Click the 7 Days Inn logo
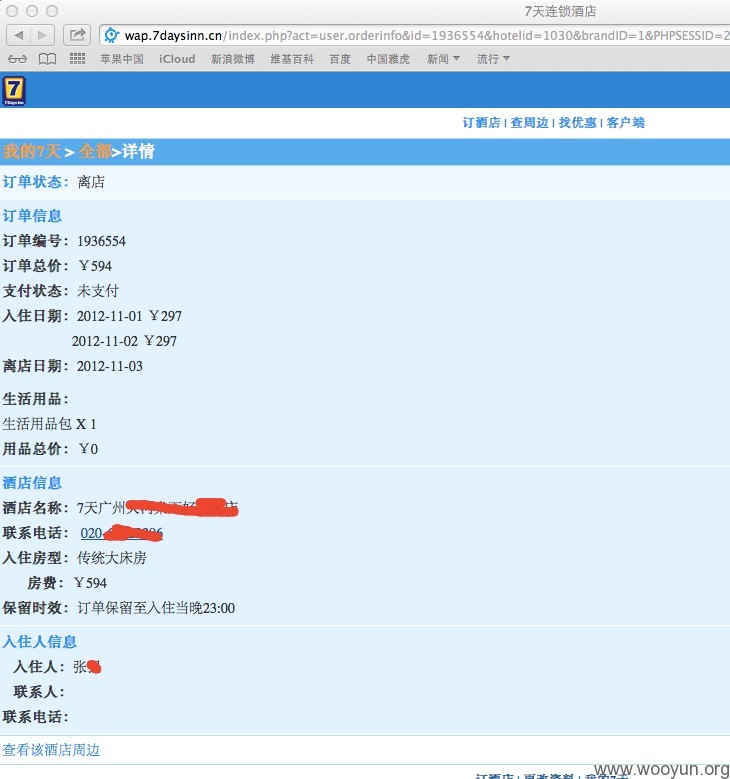This screenshot has height=779, width=730. [x=14, y=90]
